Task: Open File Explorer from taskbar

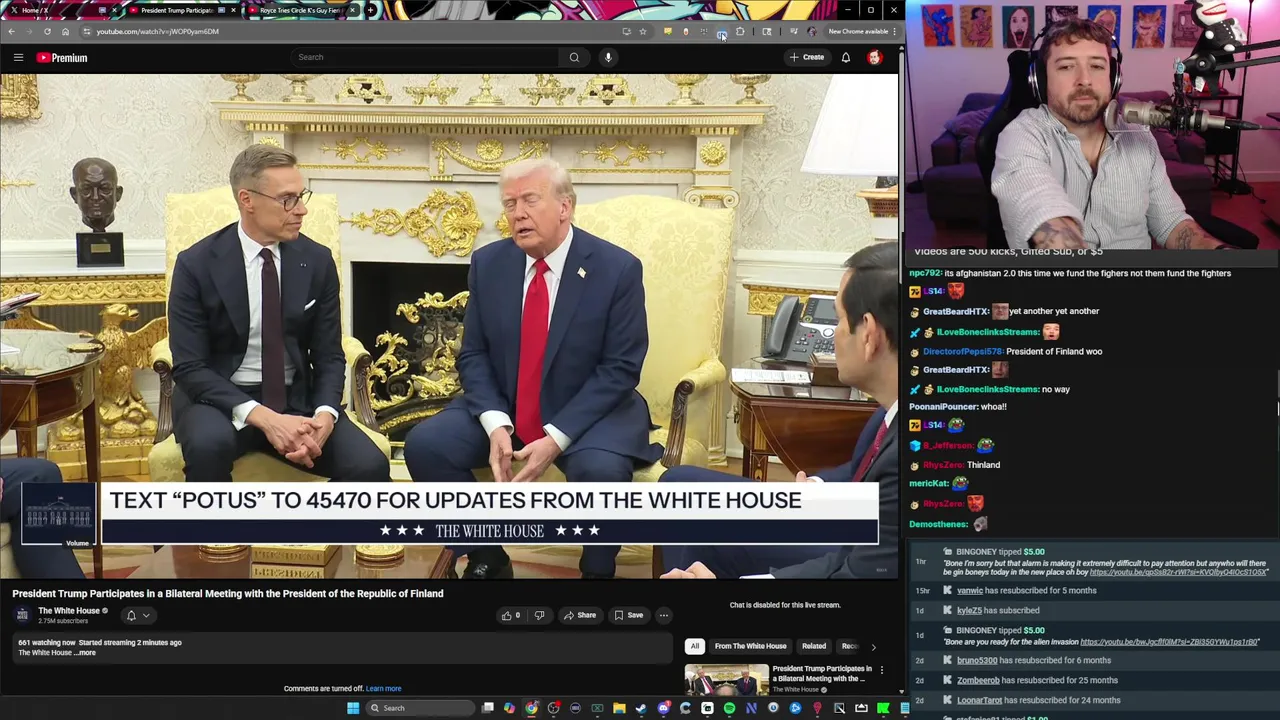Action: [619, 708]
